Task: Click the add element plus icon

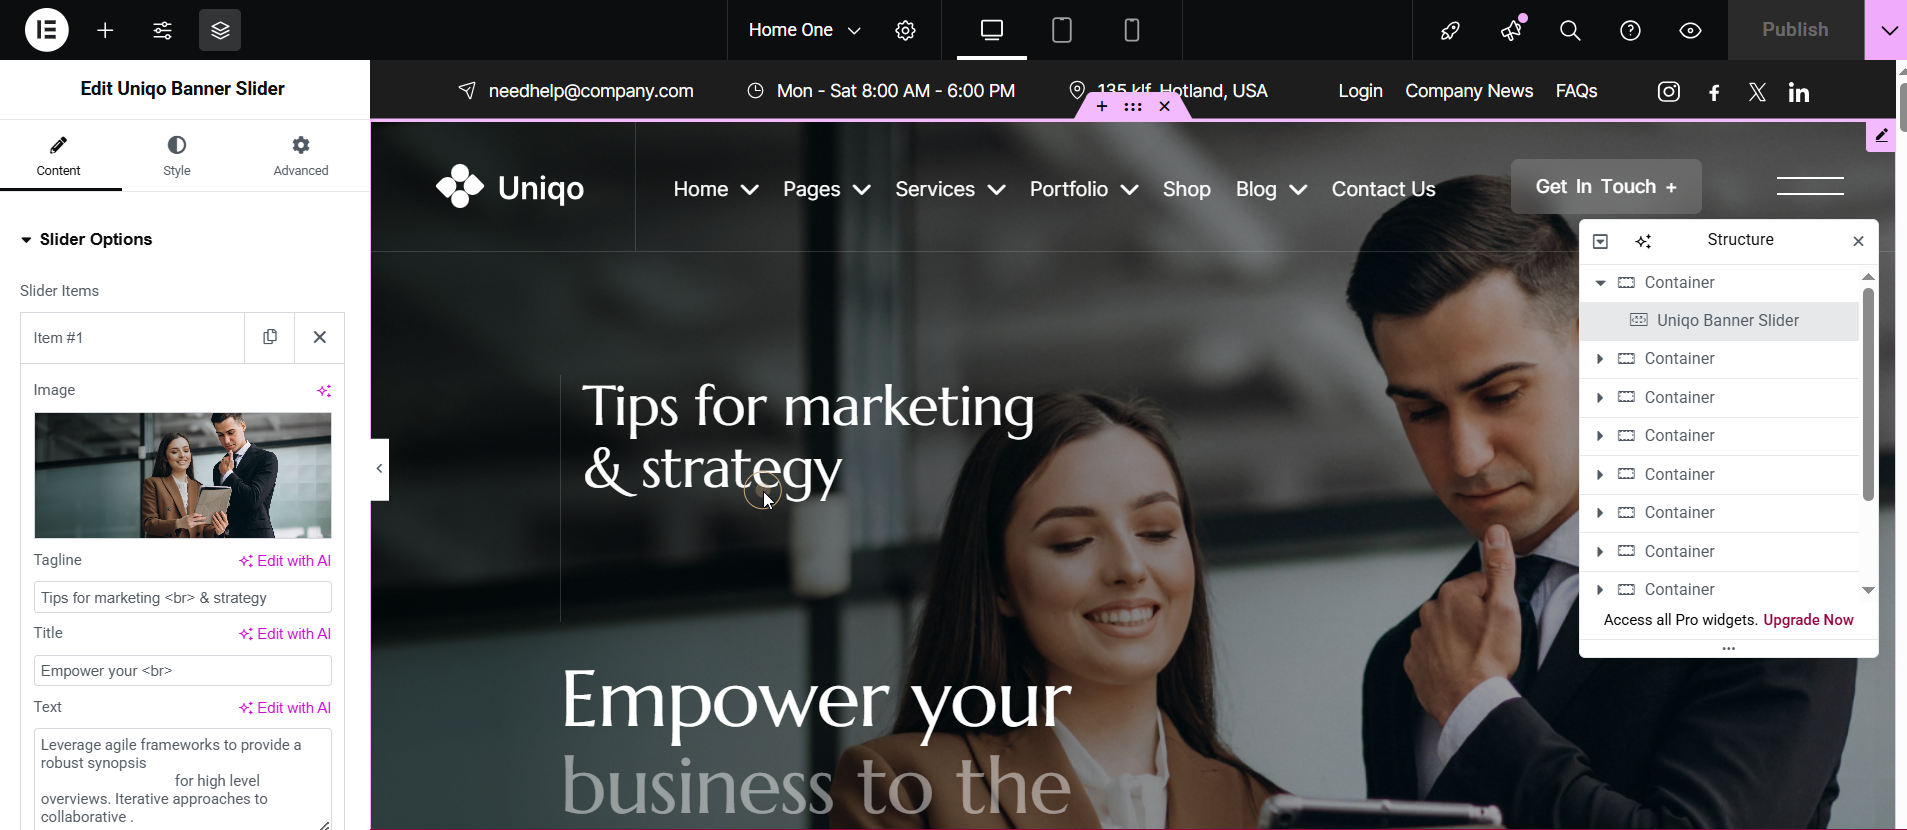Action: coord(105,30)
